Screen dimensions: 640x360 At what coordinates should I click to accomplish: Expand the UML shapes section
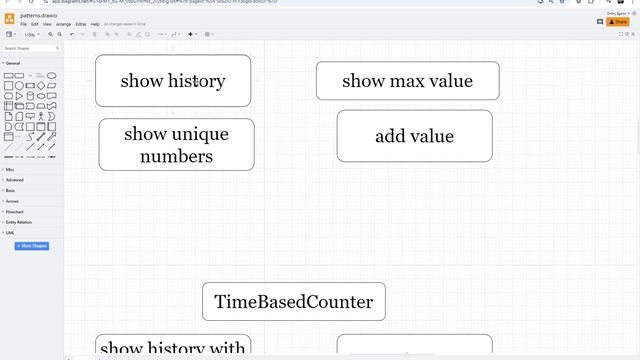(9, 233)
